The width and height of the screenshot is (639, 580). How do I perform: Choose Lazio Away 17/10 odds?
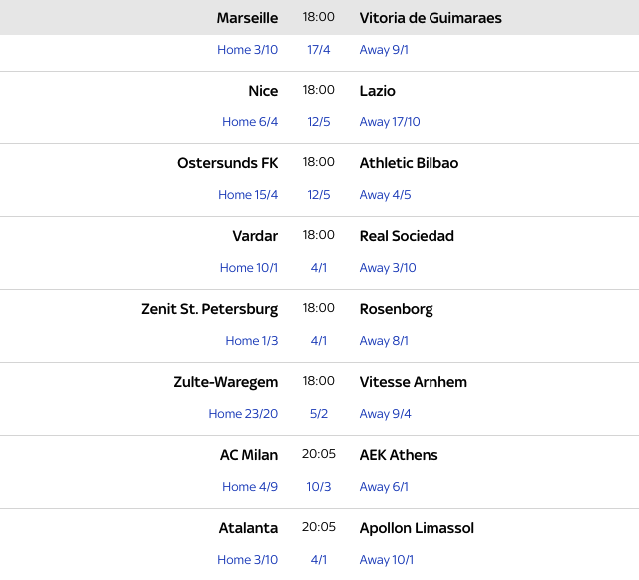click(390, 122)
